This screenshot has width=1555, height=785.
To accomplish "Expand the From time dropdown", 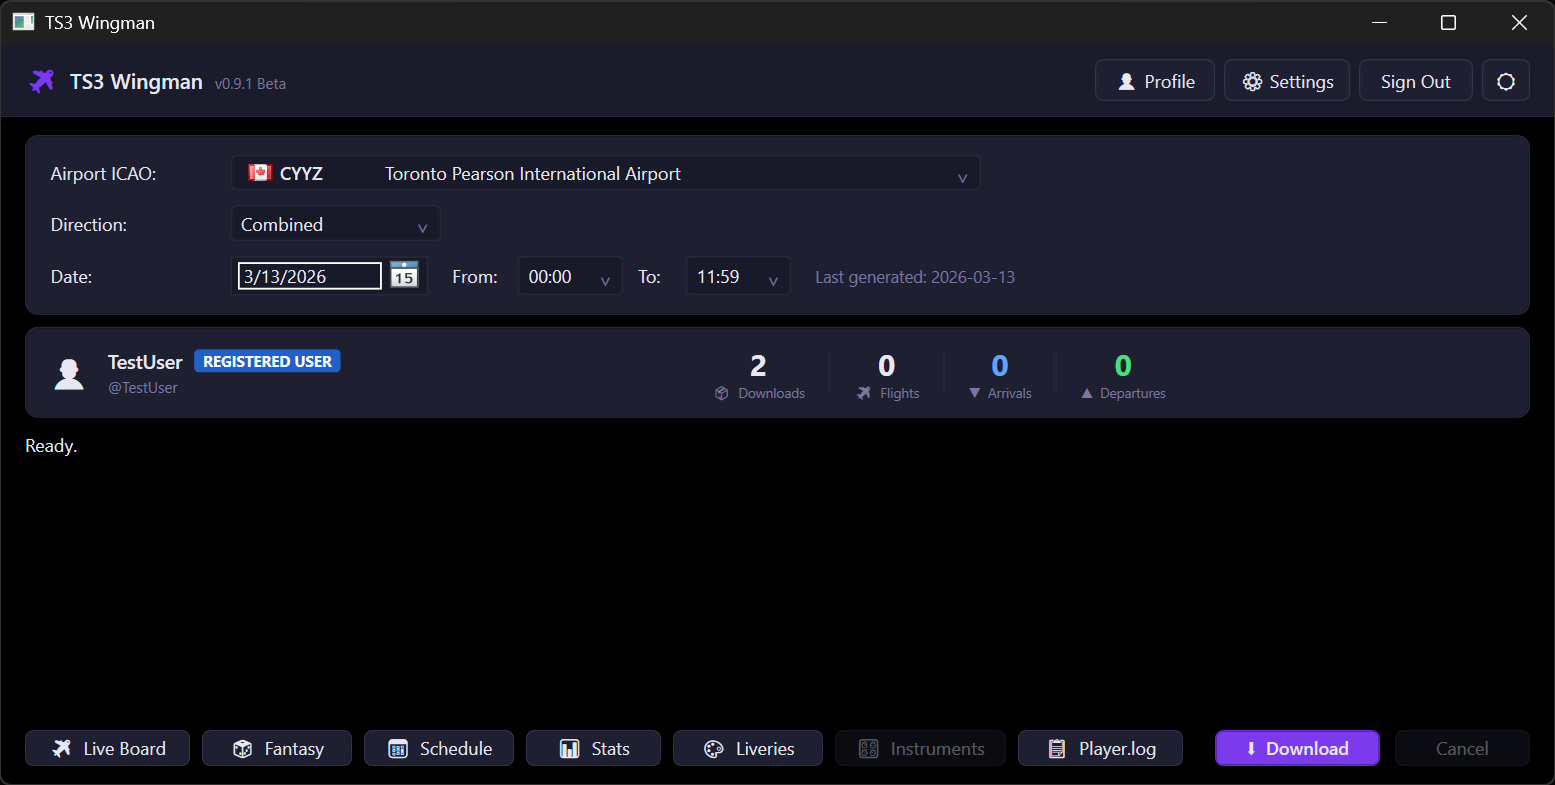I will tap(570, 276).
